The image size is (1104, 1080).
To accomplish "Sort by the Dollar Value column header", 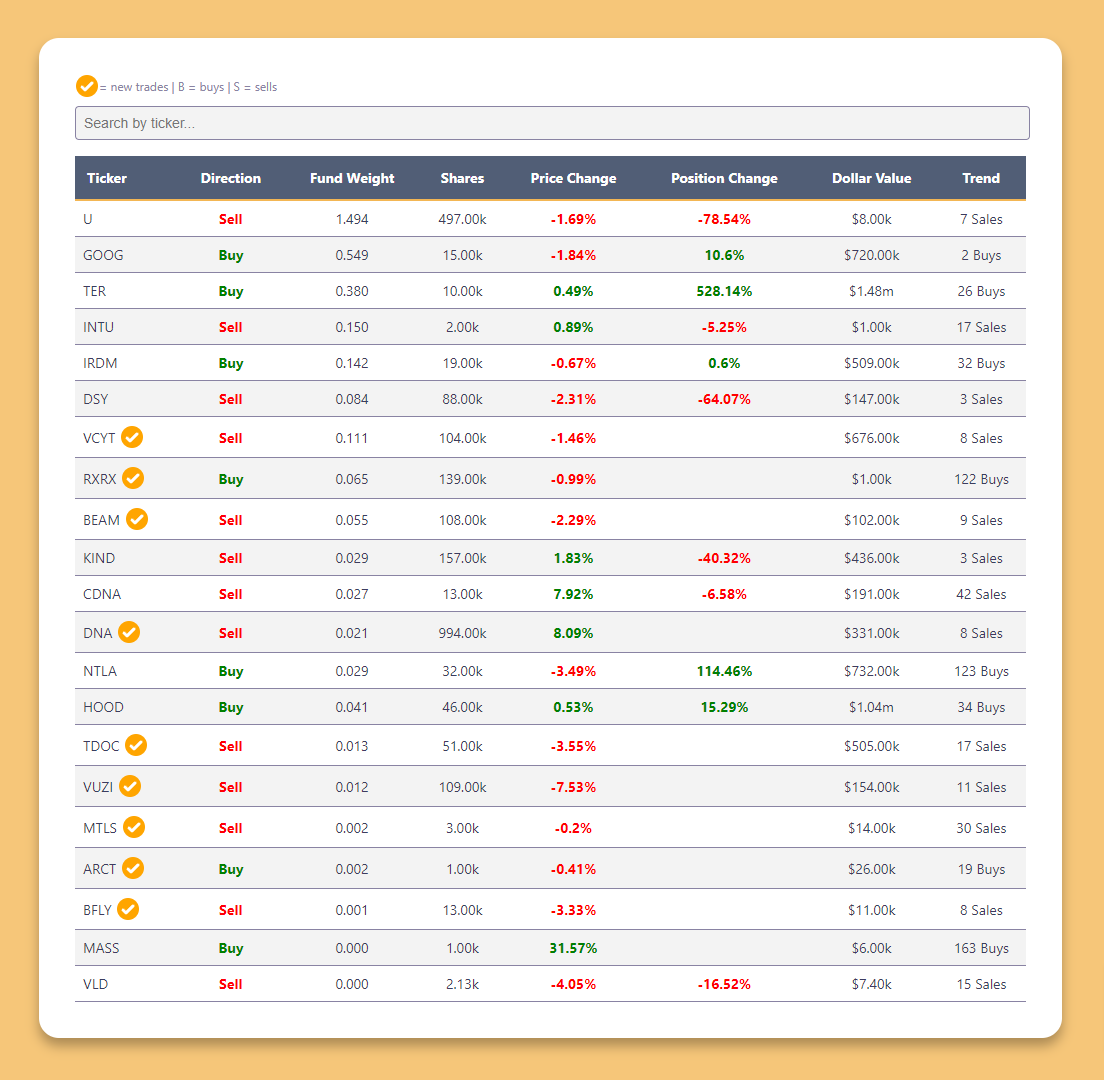I will (x=872, y=178).
